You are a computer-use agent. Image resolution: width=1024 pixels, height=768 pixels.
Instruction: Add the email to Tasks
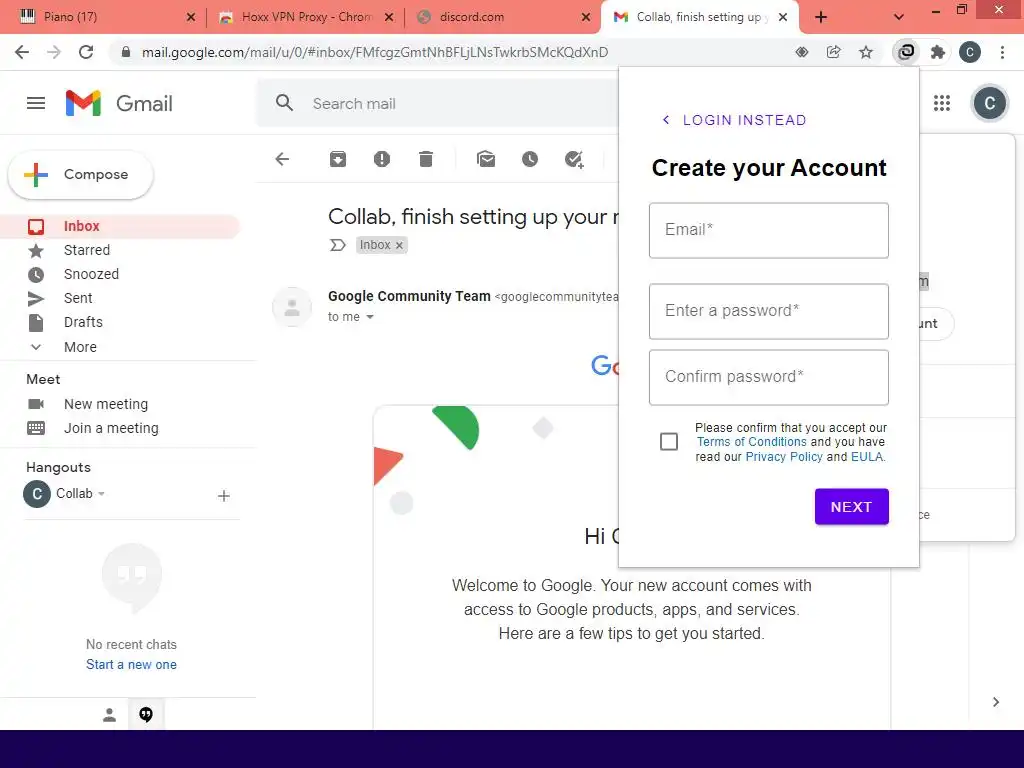tap(574, 159)
